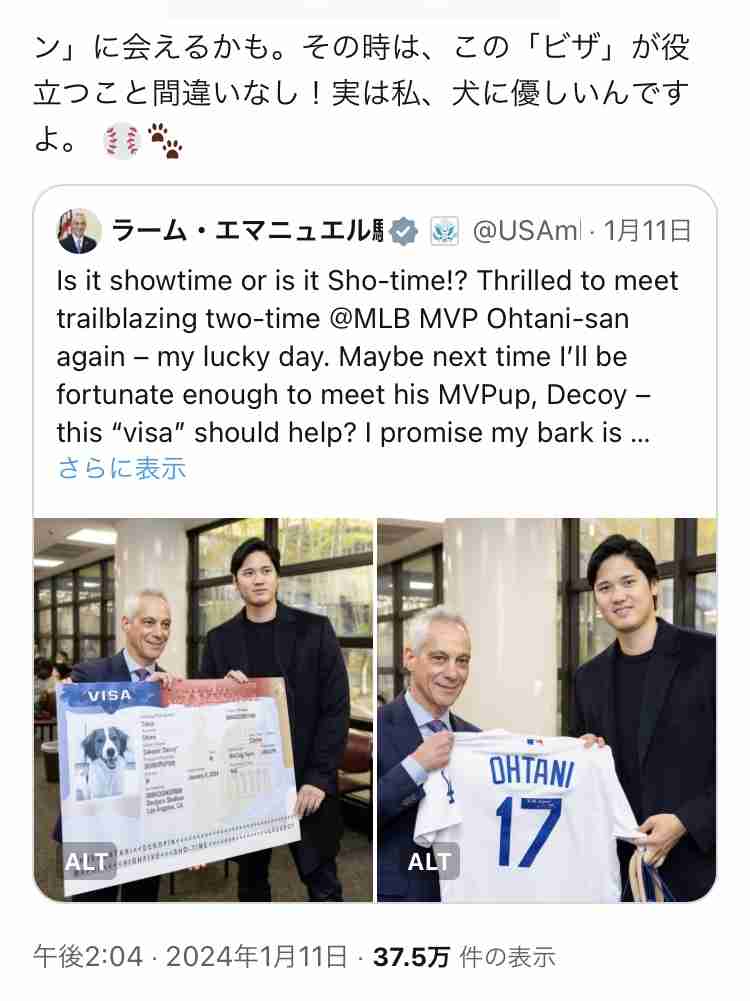Screen dimensions: 750x1001
Task: Expand quoted tweet with さらに表示
Action: pyautogui.click(x=122, y=469)
